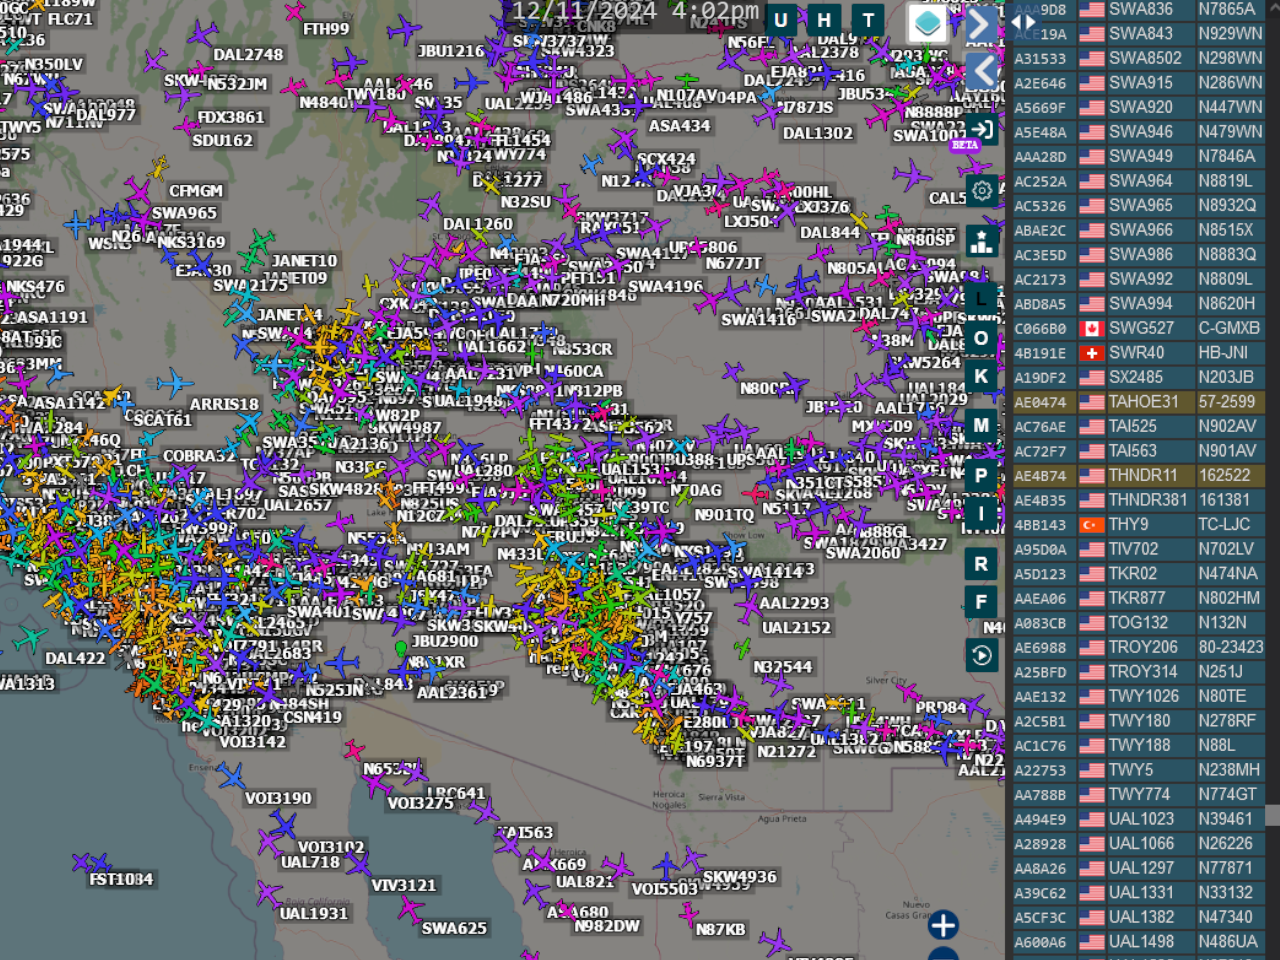The width and height of the screenshot is (1280, 960).
Task: Click hex code AC1C76 in the table
Action: coord(1040,746)
